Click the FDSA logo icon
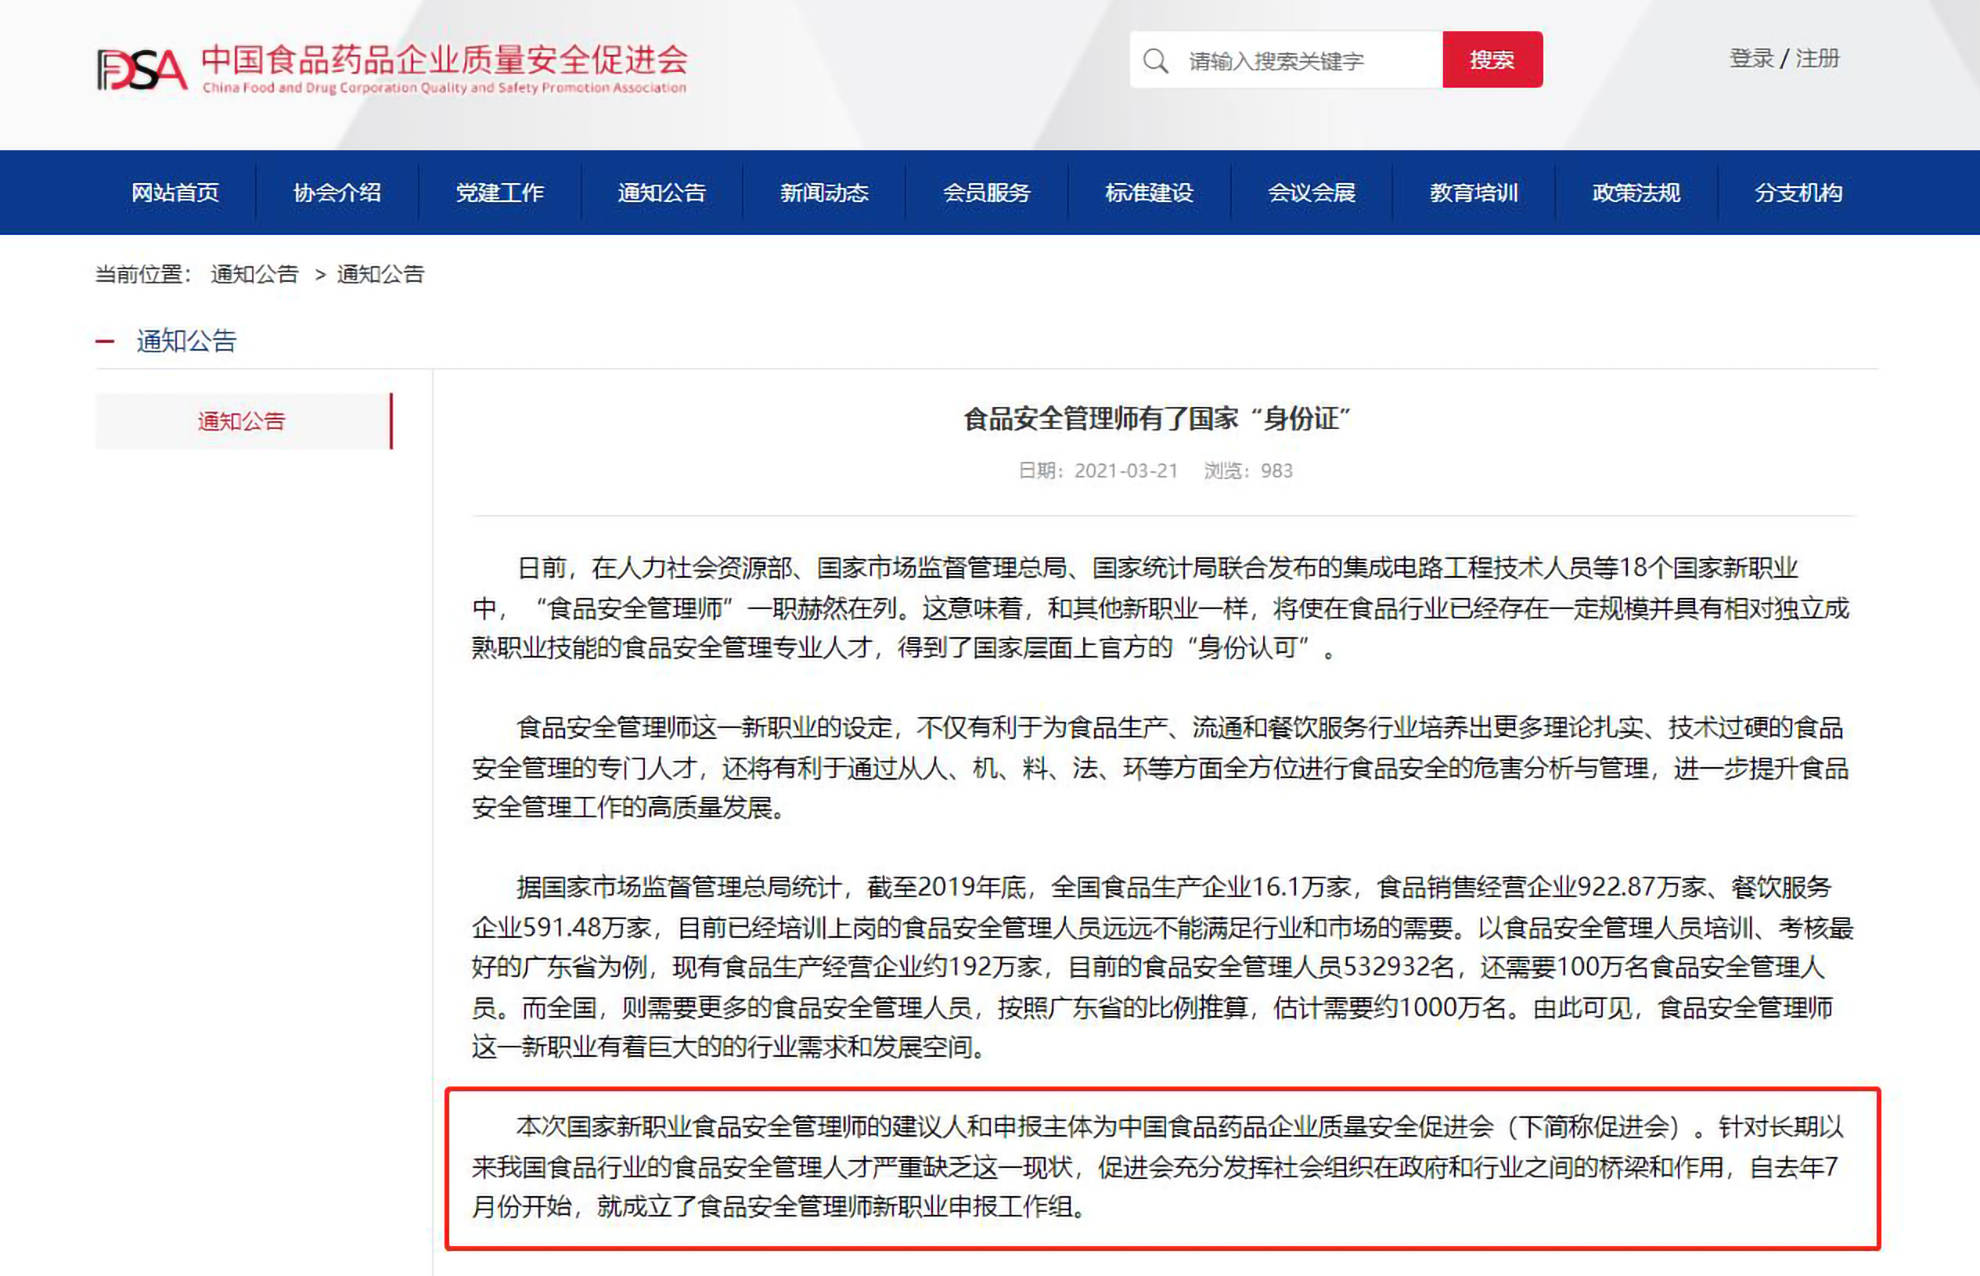1980x1276 pixels. click(x=142, y=69)
